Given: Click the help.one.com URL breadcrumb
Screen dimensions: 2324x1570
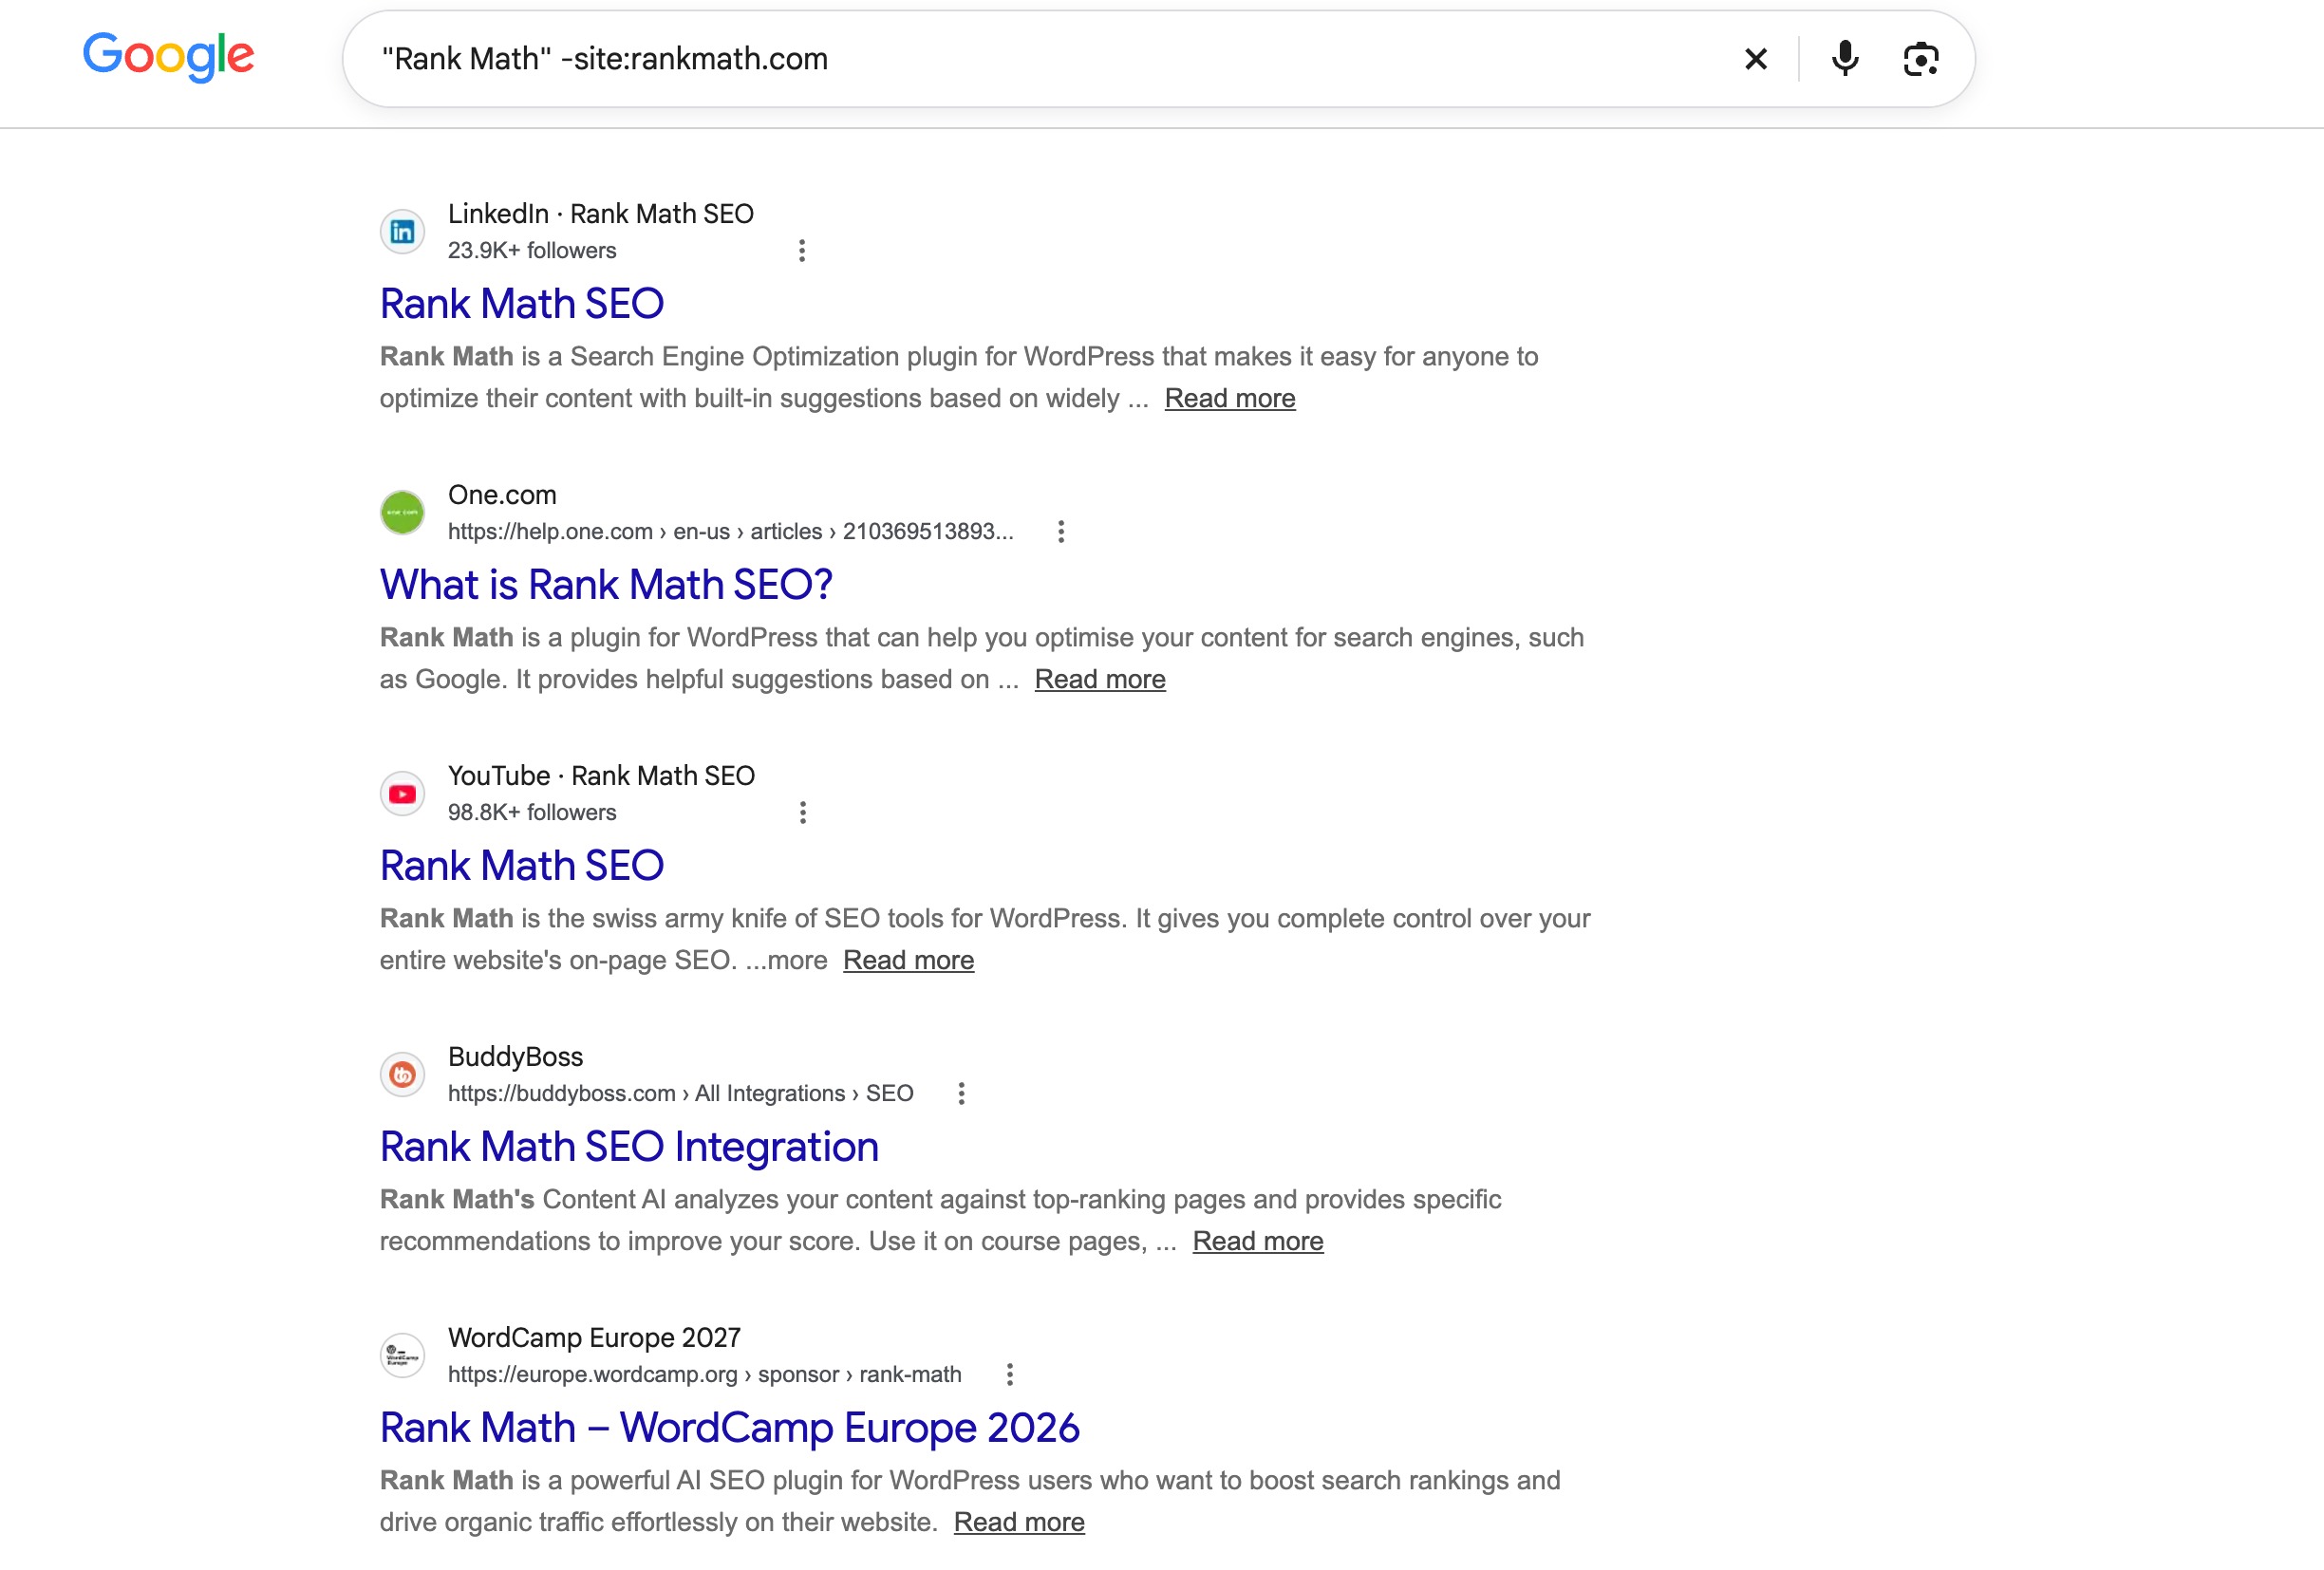Looking at the screenshot, I should click(730, 532).
